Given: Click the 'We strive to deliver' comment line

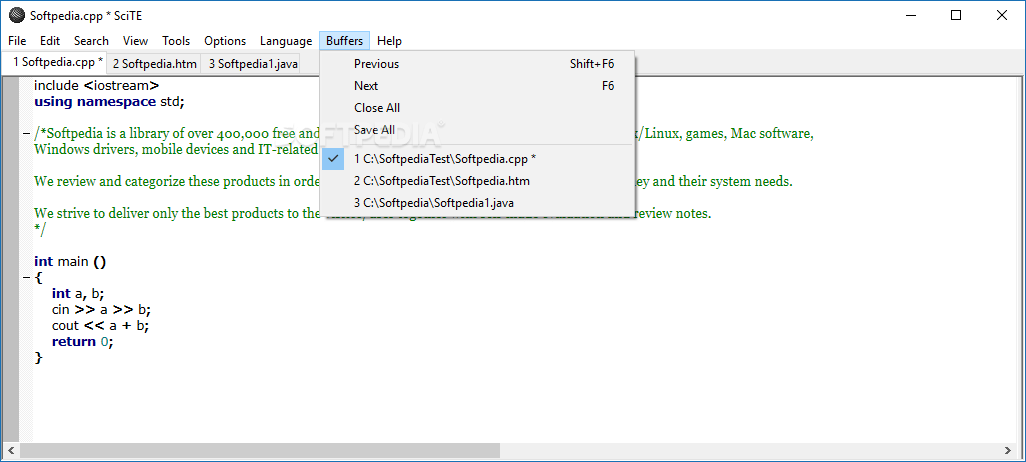Looking at the screenshot, I should [x=373, y=213].
